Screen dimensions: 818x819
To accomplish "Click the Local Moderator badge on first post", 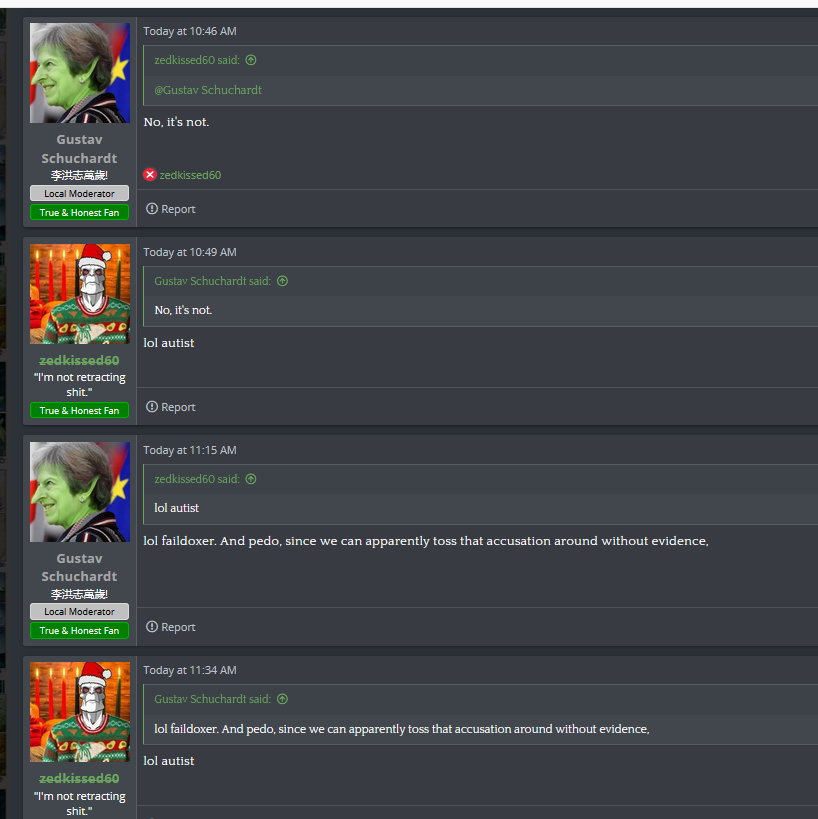I will [x=79, y=193].
